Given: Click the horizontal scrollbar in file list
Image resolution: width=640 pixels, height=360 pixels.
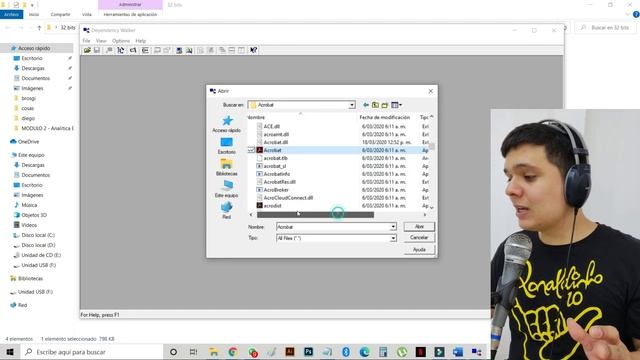Looking at the screenshot, I should (x=315, y=215).
